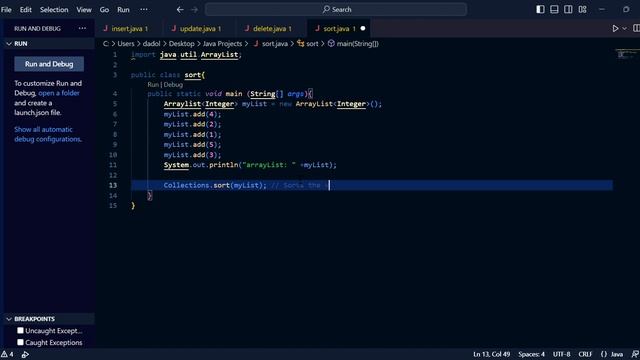Viewport: 640px width, 360px height.
Task: Click the Java braces language icon
Action: (x=604, y=354)
